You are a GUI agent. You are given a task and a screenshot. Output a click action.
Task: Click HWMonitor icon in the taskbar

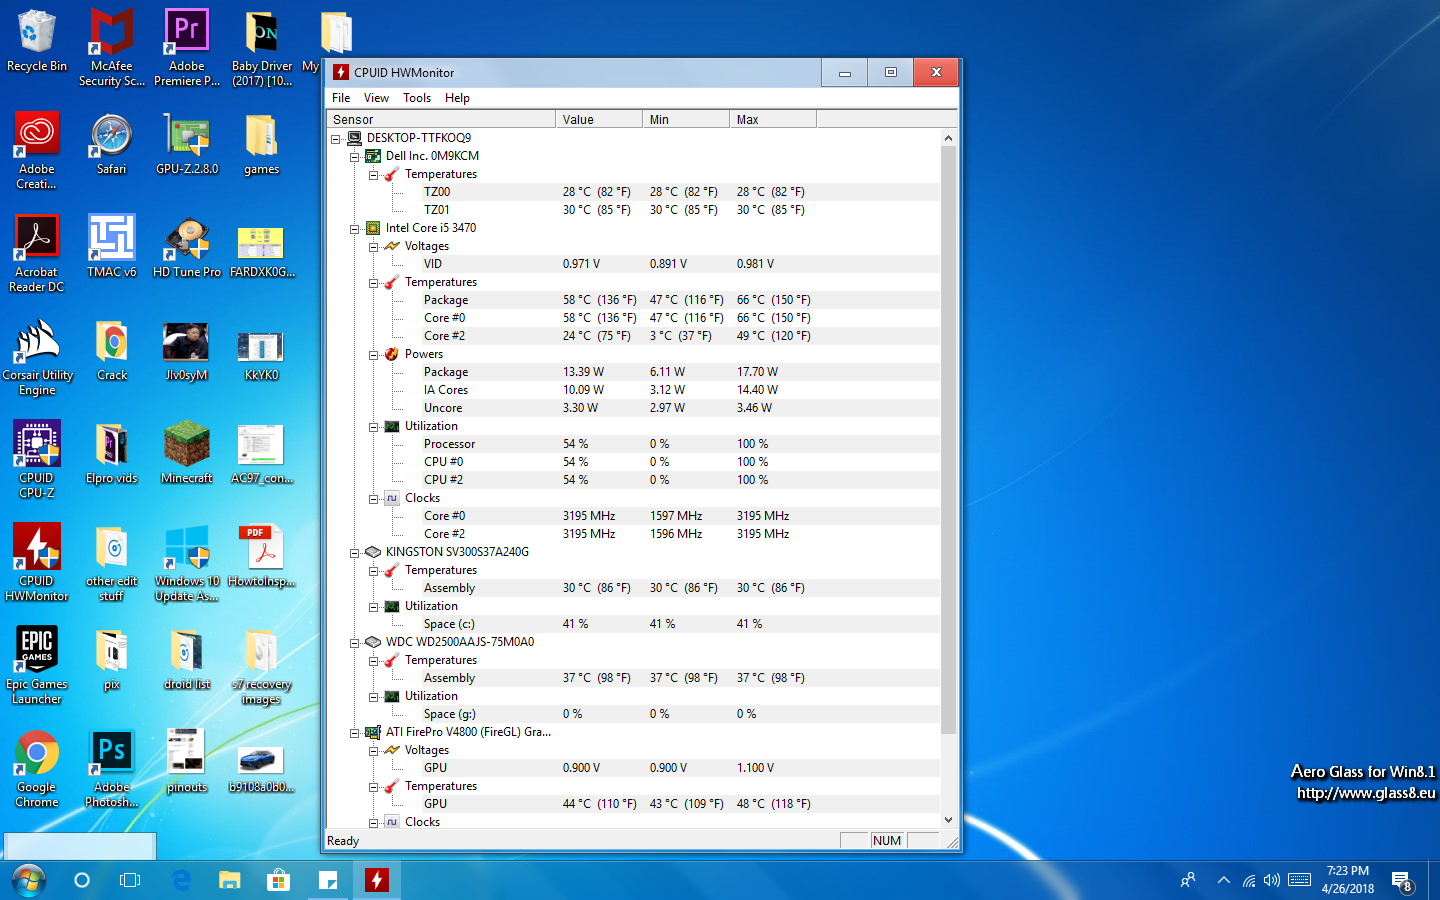pyautogui.click(x=377, y=880)
